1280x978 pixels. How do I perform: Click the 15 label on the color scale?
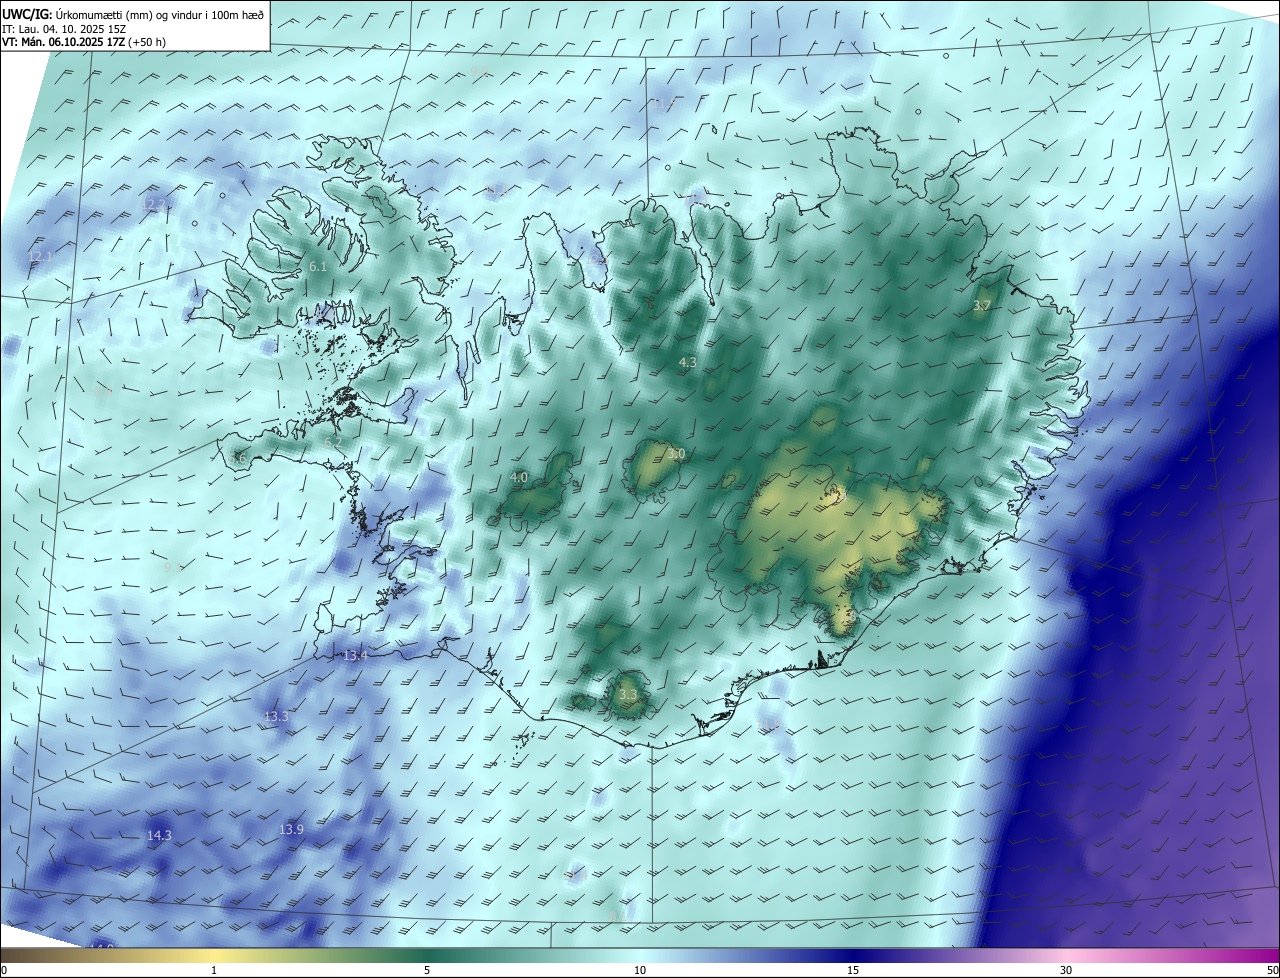point(853,970)
